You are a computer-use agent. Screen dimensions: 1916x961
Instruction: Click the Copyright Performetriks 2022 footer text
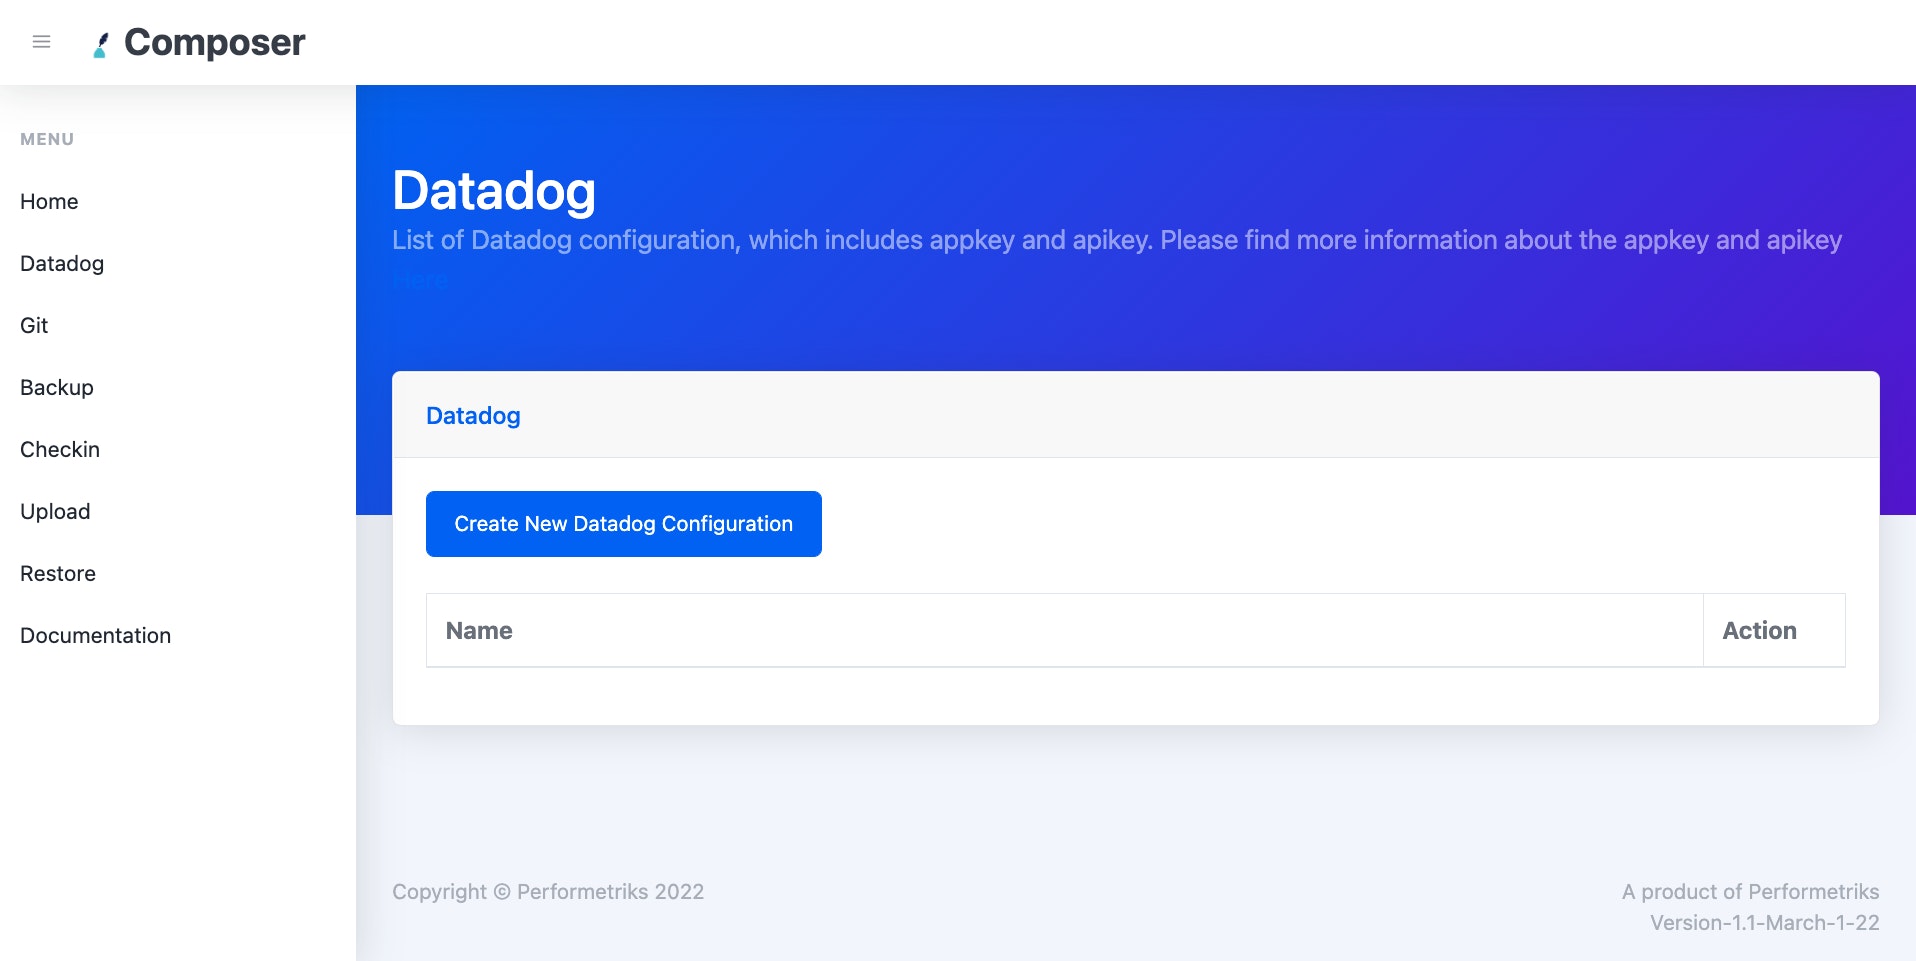[x=548, y=892]
